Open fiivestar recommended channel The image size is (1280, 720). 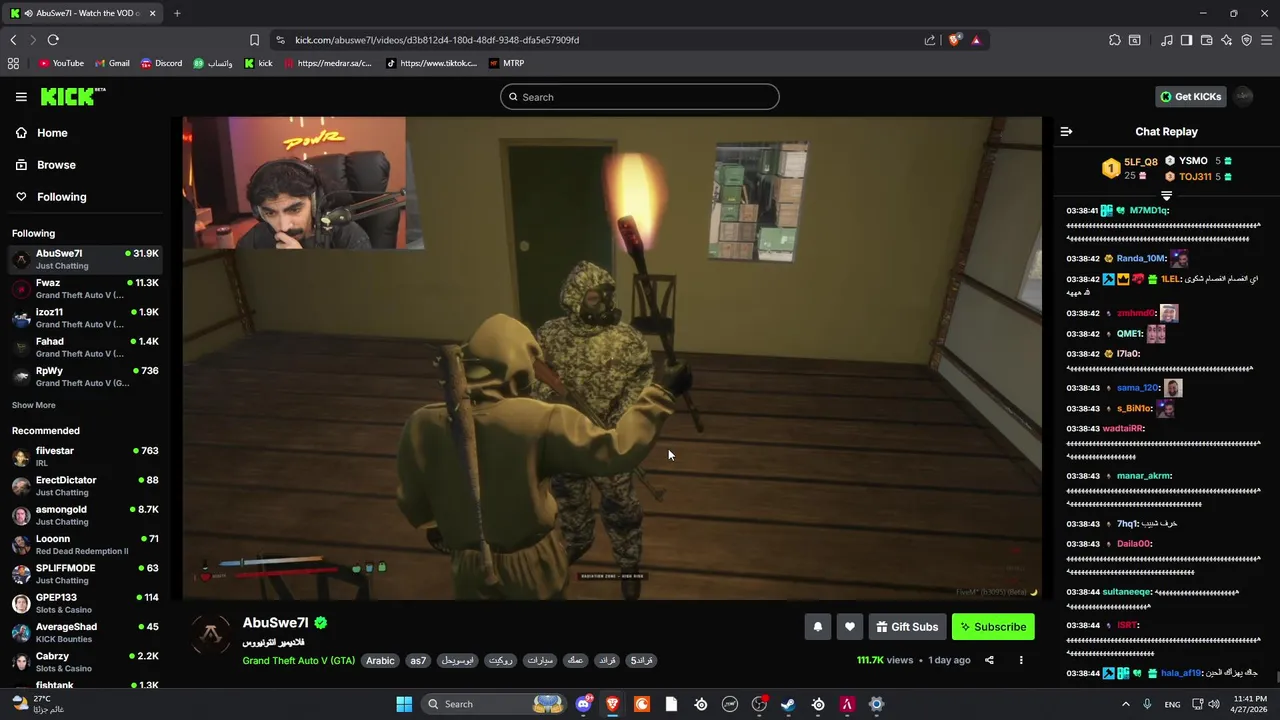click(x=84, y=457)
